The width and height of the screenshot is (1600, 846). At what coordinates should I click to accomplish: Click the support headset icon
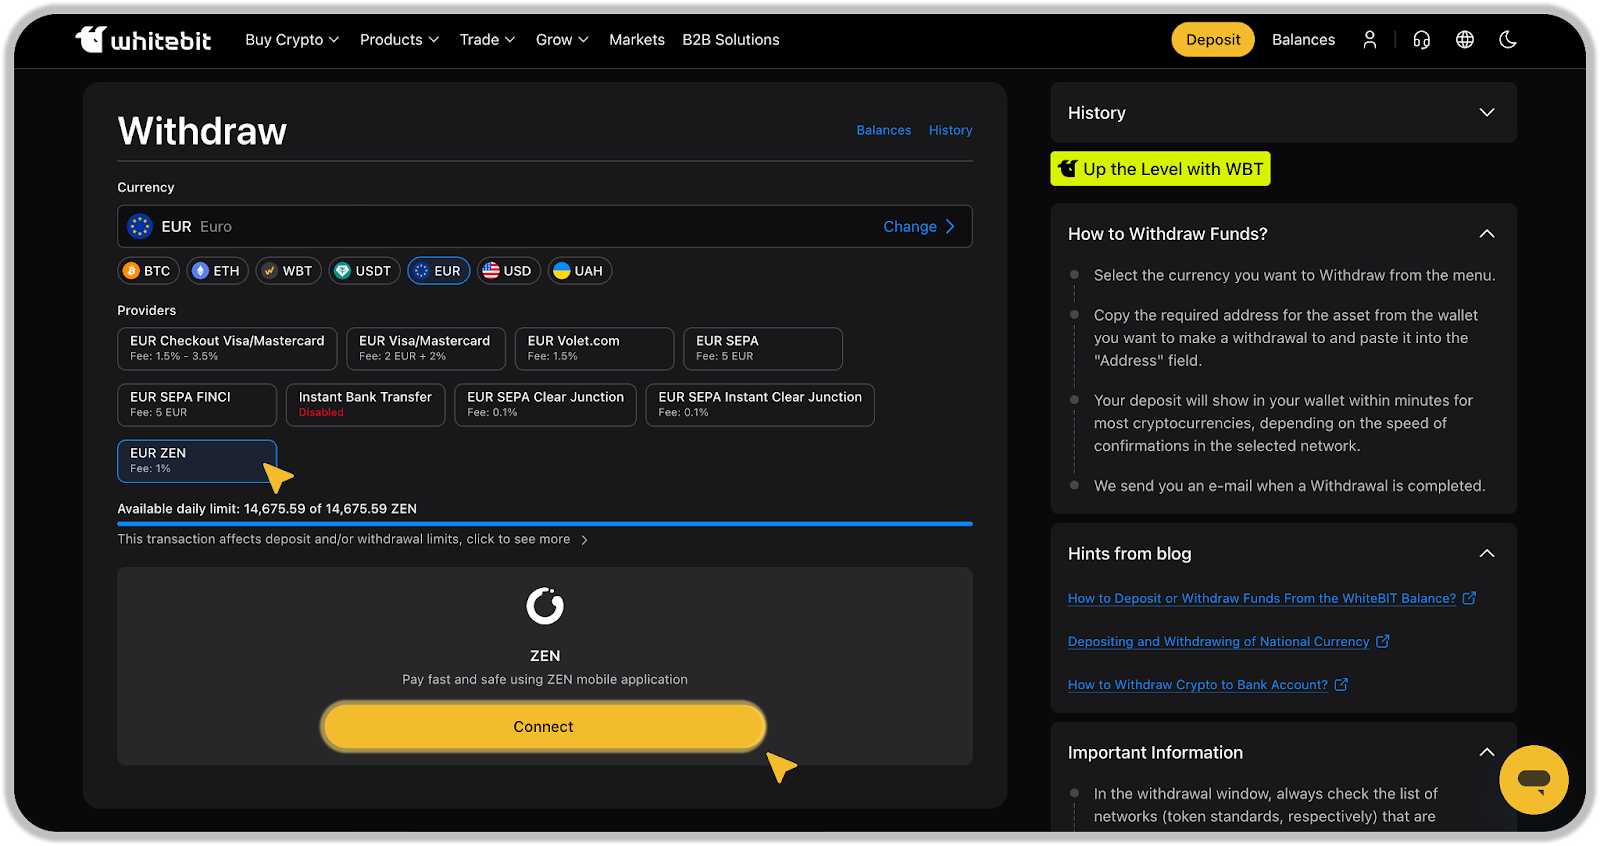click(x=1421, y=40)
